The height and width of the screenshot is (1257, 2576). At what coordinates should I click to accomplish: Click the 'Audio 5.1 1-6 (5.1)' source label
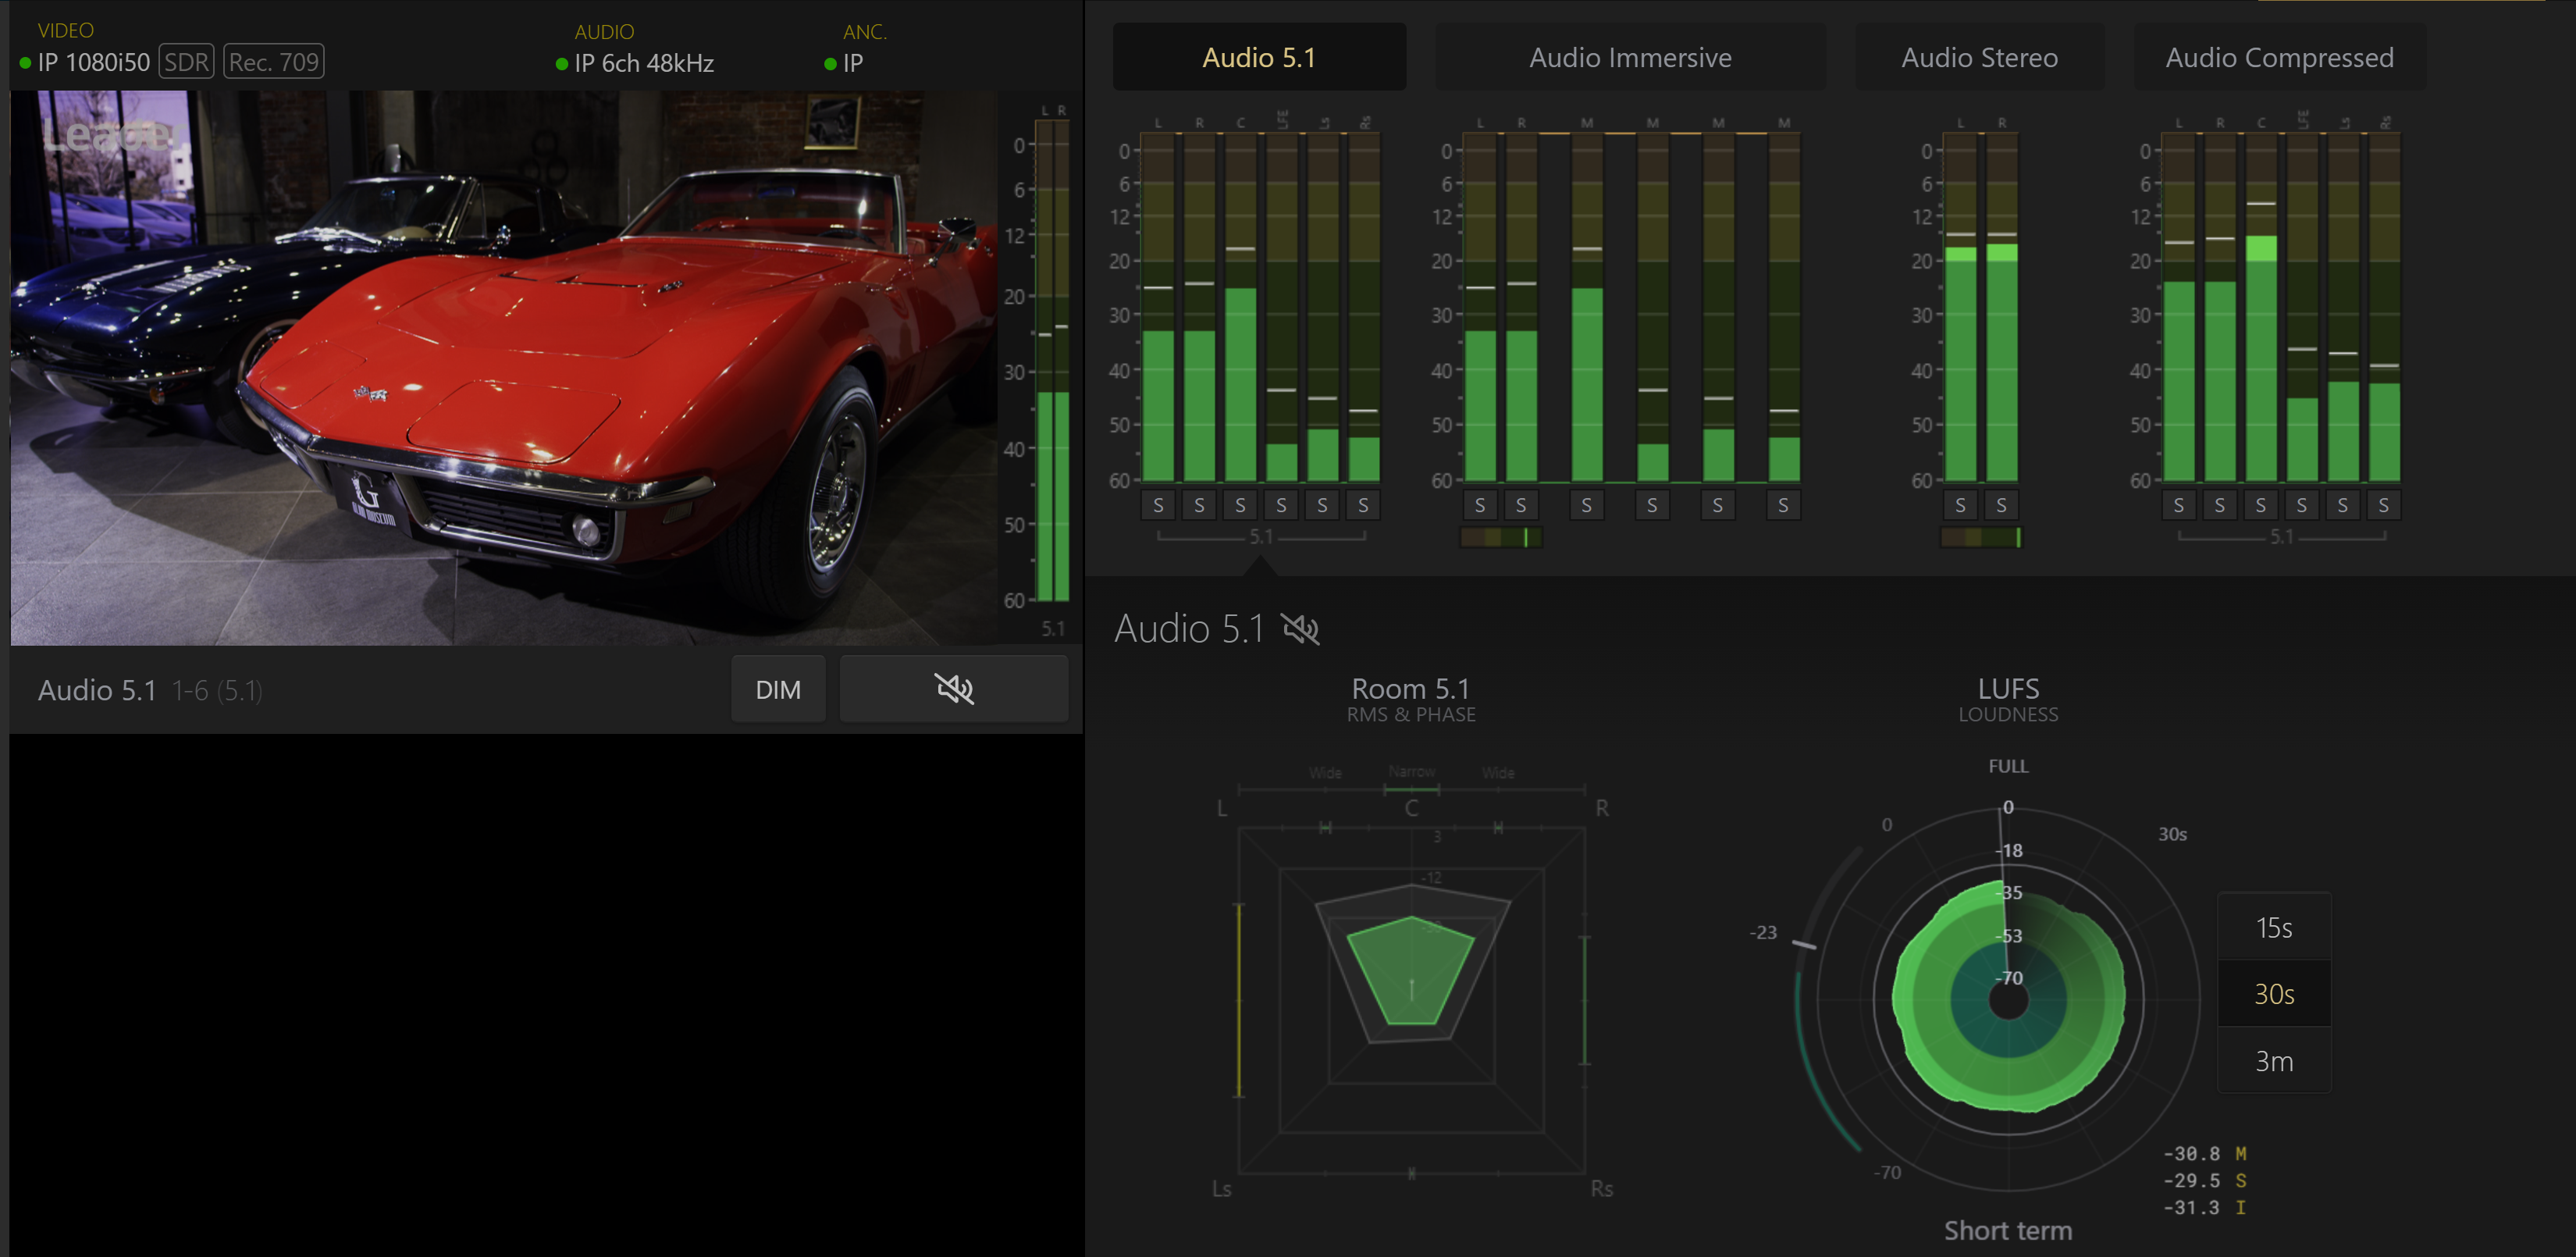coord(150,690)
